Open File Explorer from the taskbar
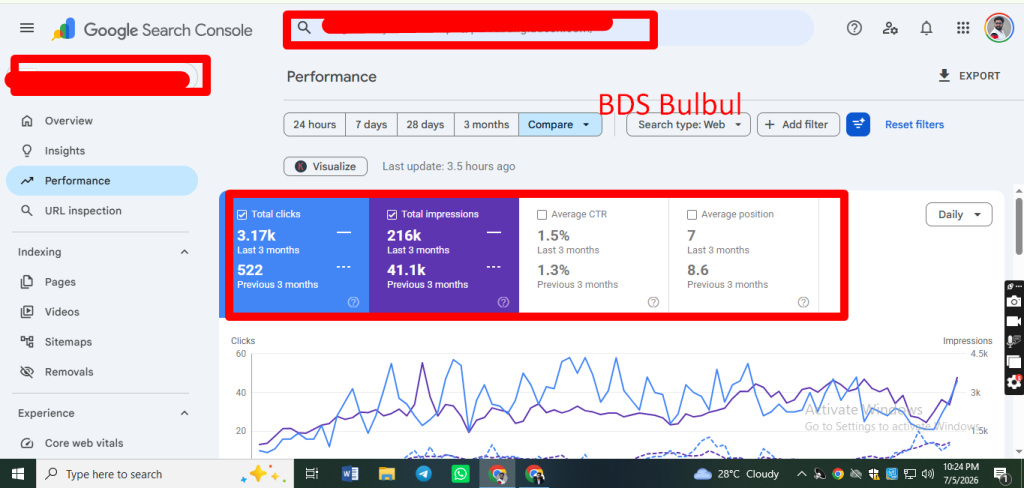The image size is (1024, 488). click(387, 474)
